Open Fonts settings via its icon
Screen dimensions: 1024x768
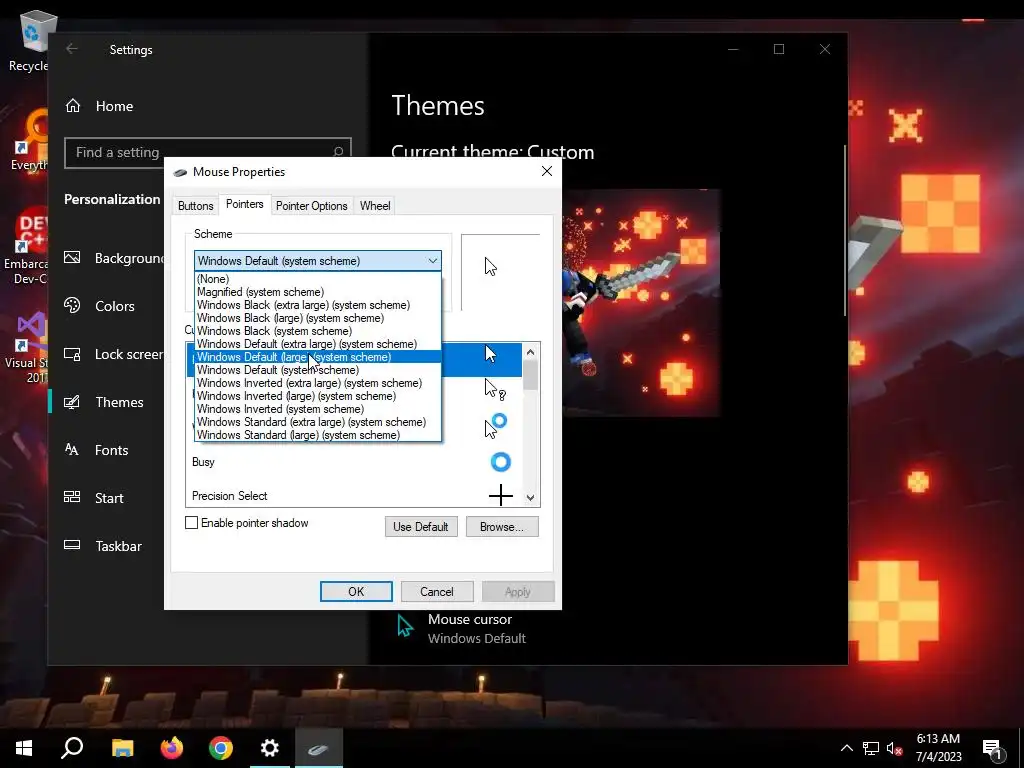coord(72,450)
